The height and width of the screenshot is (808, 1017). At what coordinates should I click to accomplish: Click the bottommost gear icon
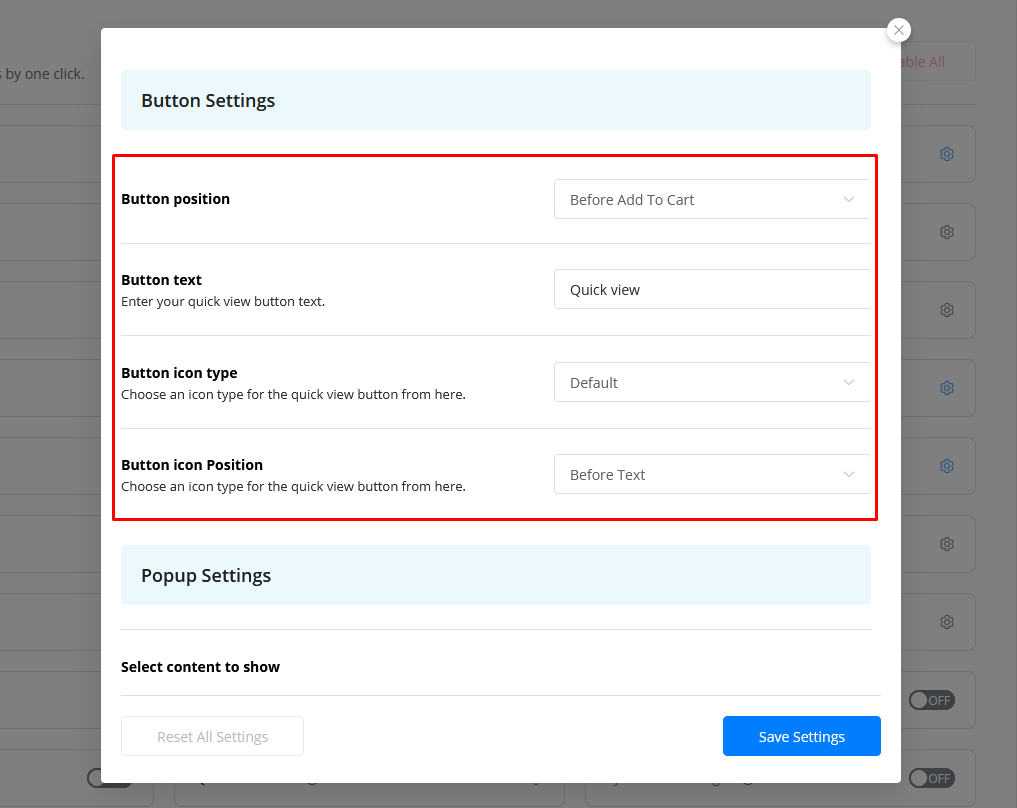pos(946,622)
